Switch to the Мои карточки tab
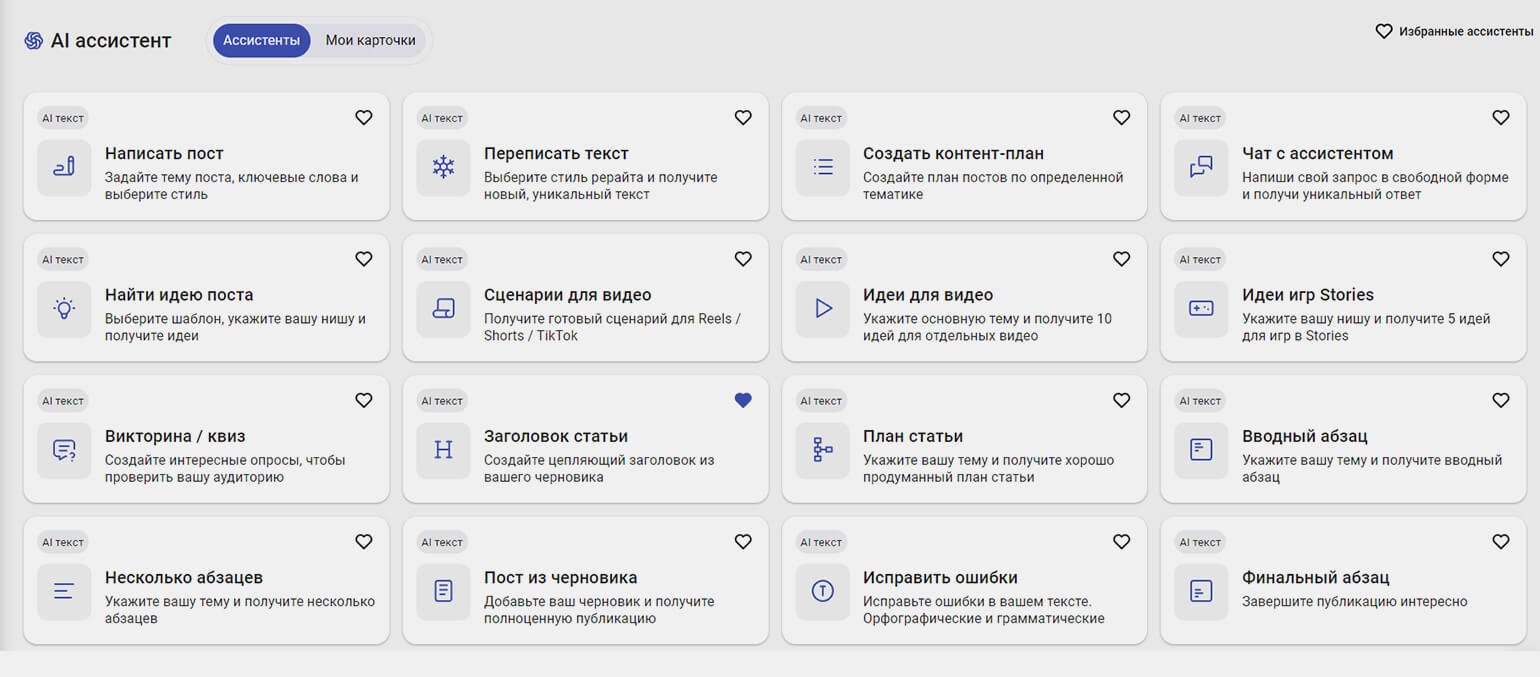Viewport: 1540px width, 677px height. (370, 41)
